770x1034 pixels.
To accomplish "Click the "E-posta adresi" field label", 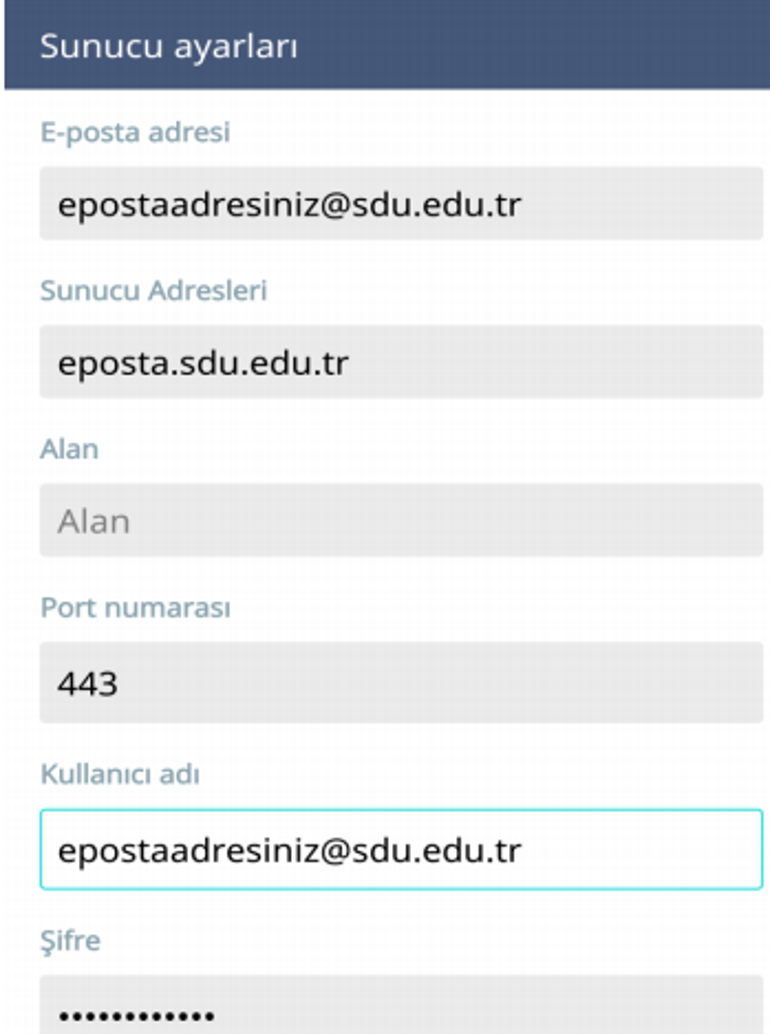I will coord(135,131).
